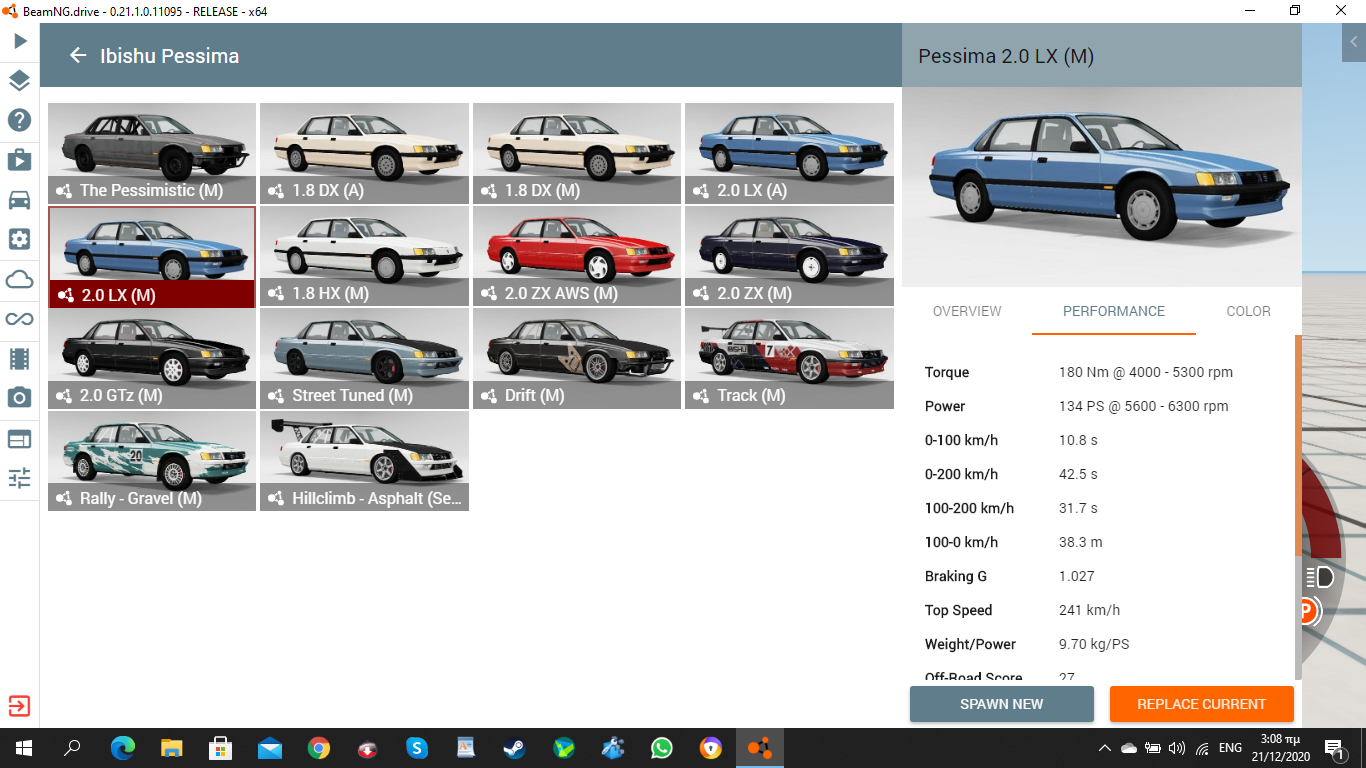Open the Vehicles car icon

[x=19, y=200]
